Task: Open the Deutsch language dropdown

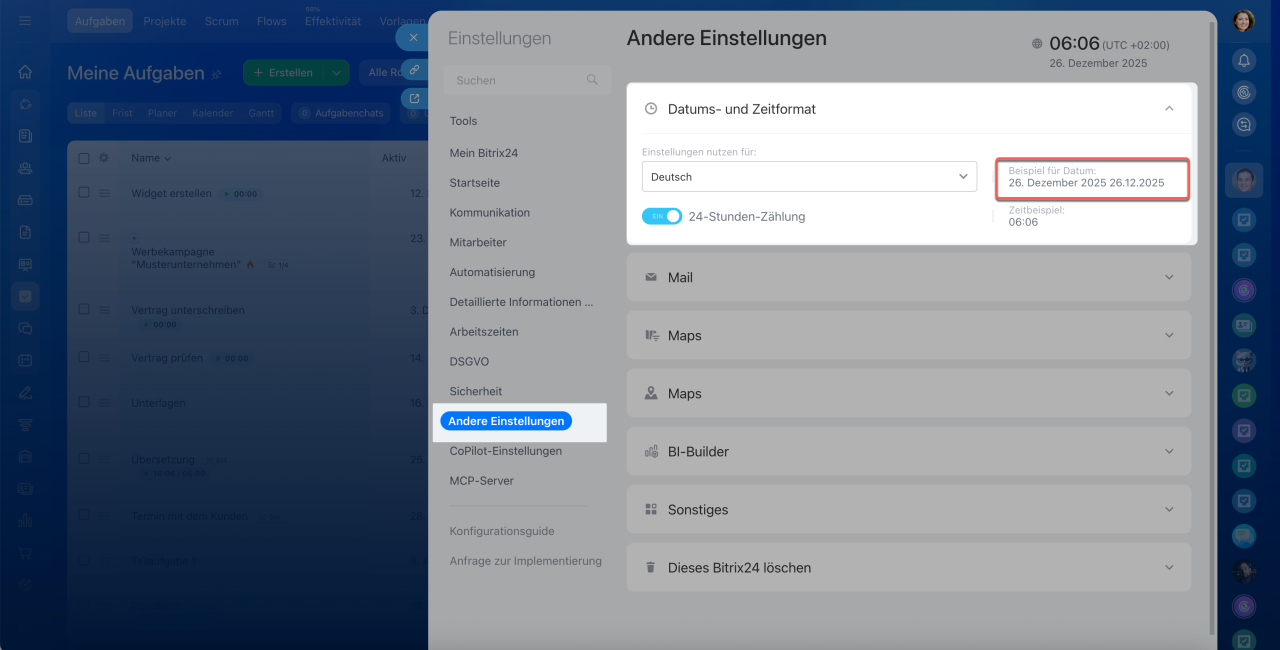Action: [x=809, y=177]
